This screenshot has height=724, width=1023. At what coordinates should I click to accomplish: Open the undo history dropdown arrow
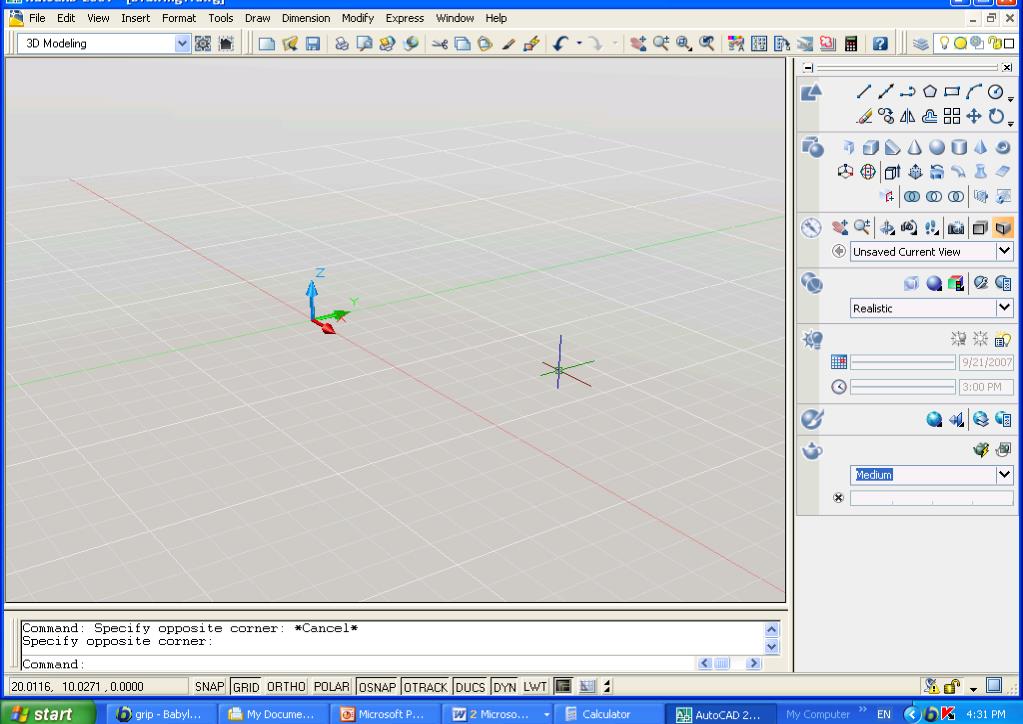coord(579,44)
